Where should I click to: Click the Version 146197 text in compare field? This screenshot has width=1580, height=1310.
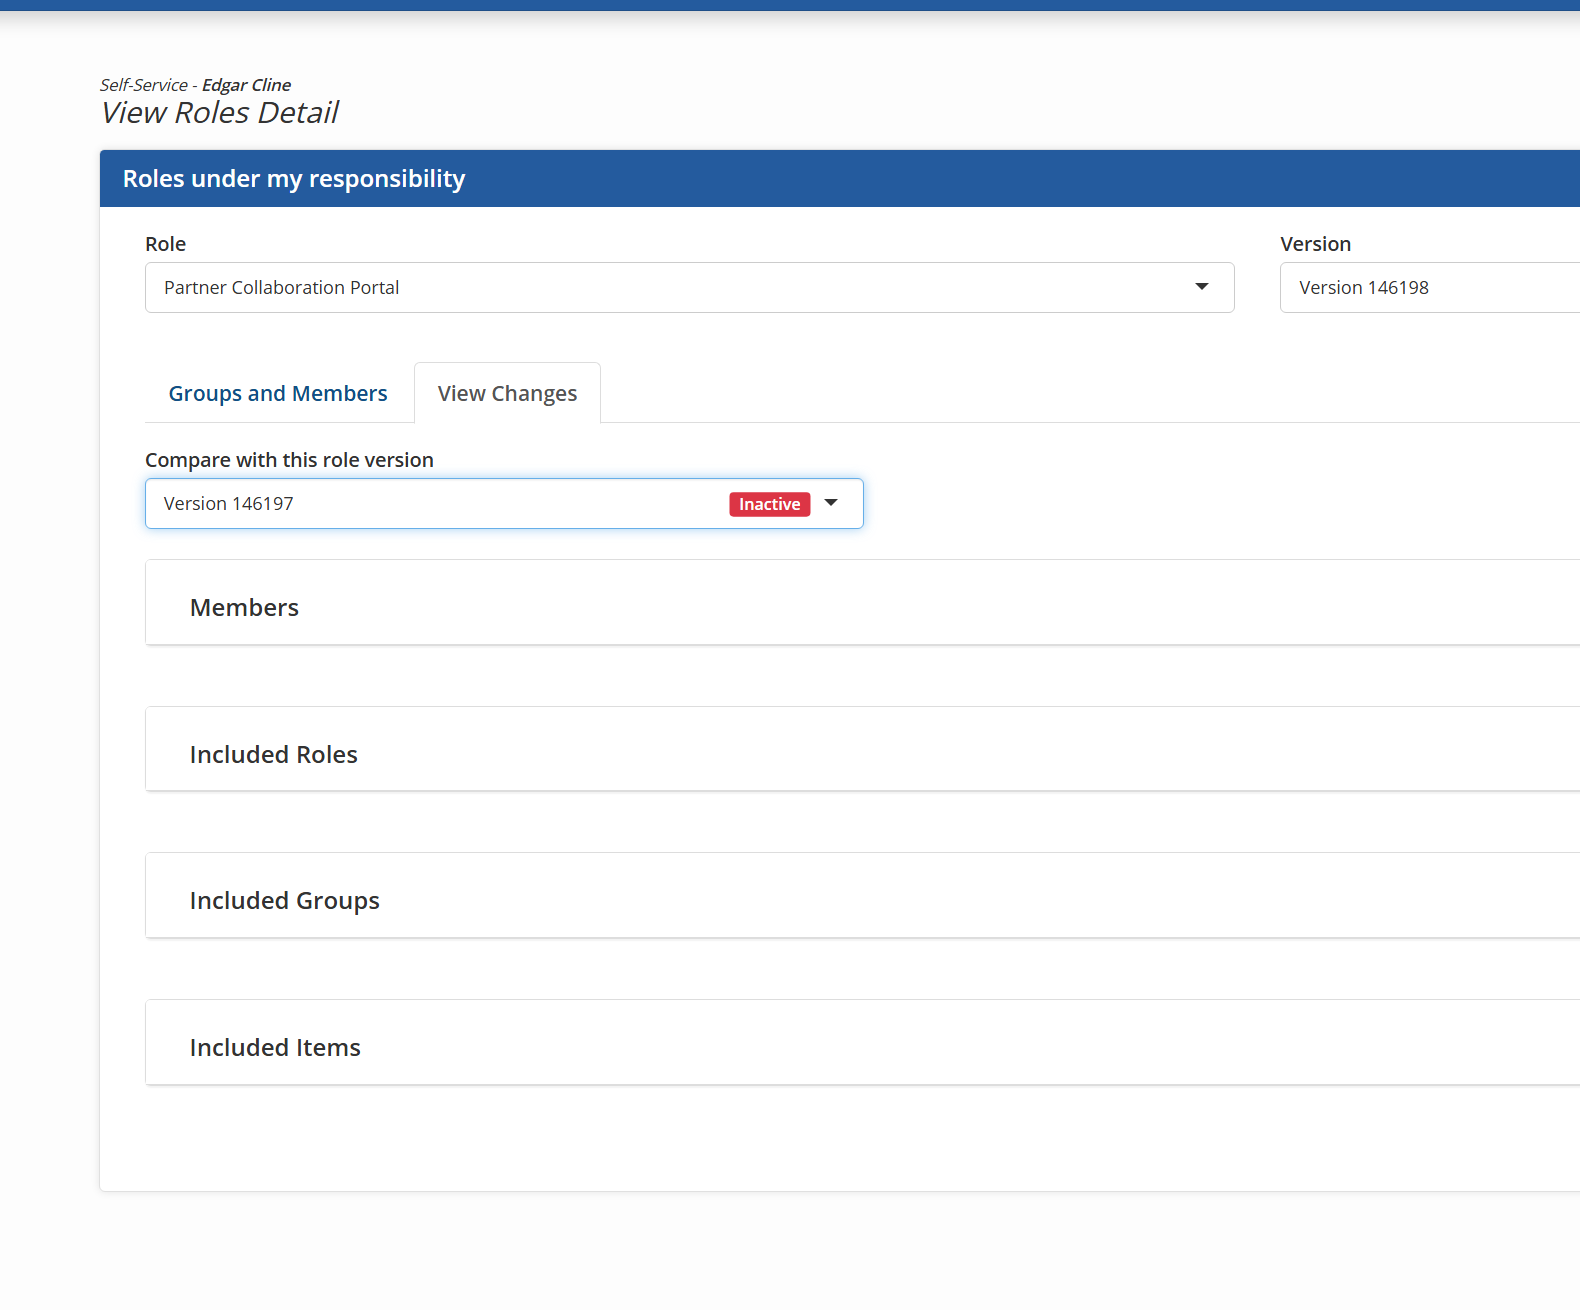[229, 504]
